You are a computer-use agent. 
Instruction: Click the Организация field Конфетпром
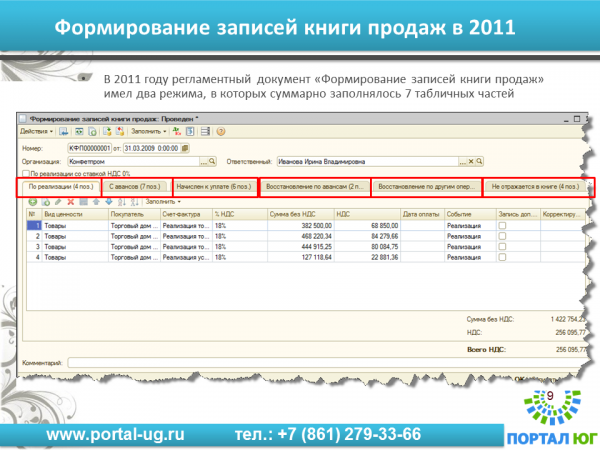(x=134, y=161)
